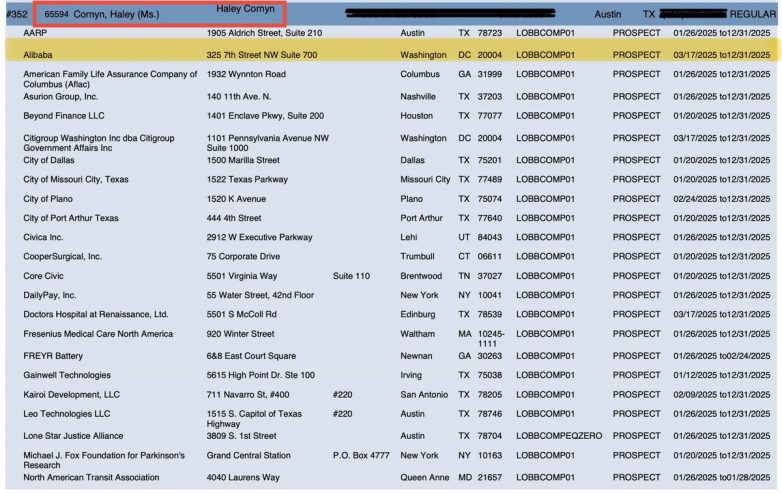Select zip code '06611'
The image size is (782, 493).
click(x=490, y=257)
